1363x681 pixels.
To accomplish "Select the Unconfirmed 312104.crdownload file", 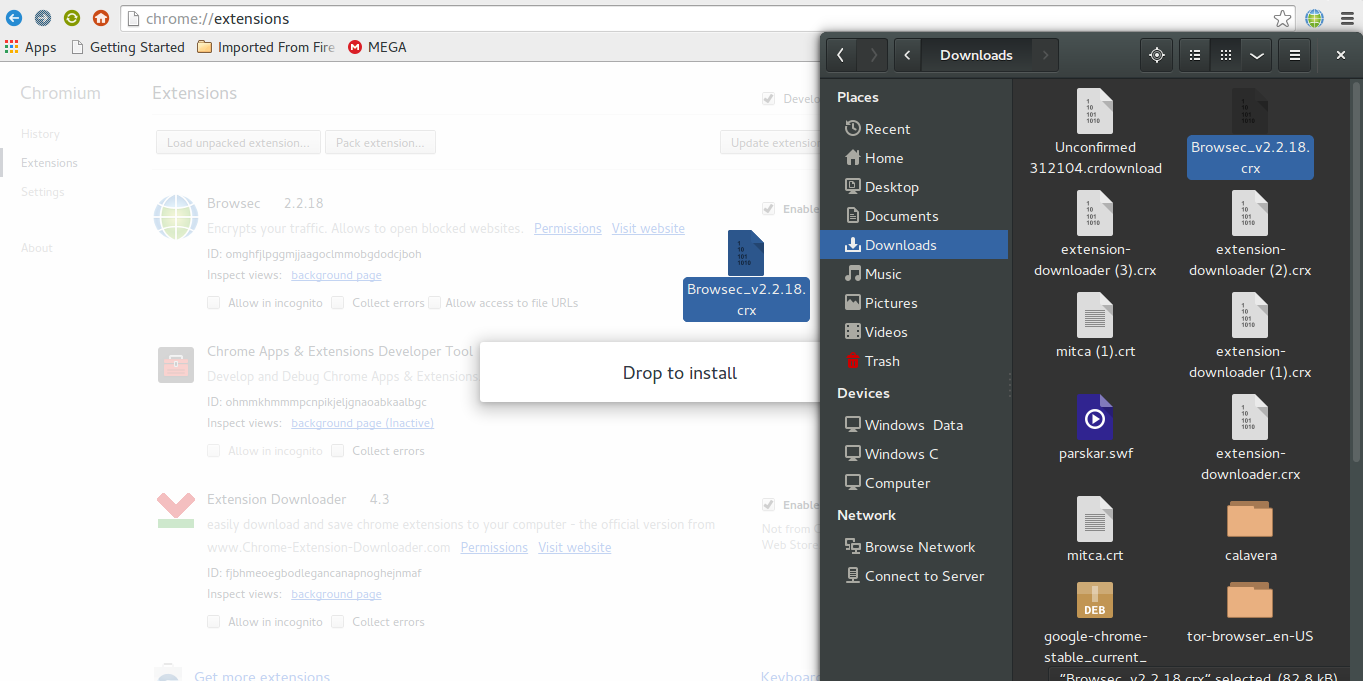I will point(1095,132).
